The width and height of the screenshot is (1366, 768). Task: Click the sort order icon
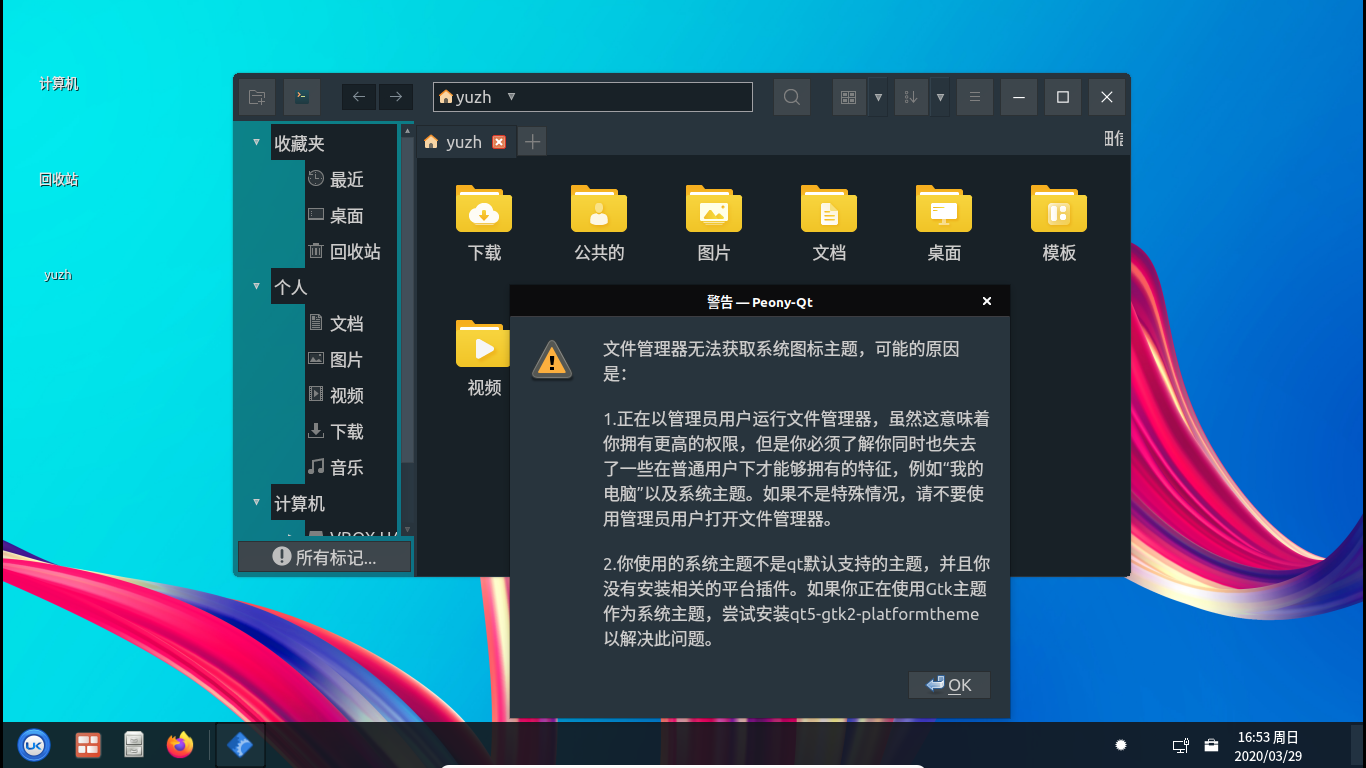pyautogui.click(x=911, y=97)
